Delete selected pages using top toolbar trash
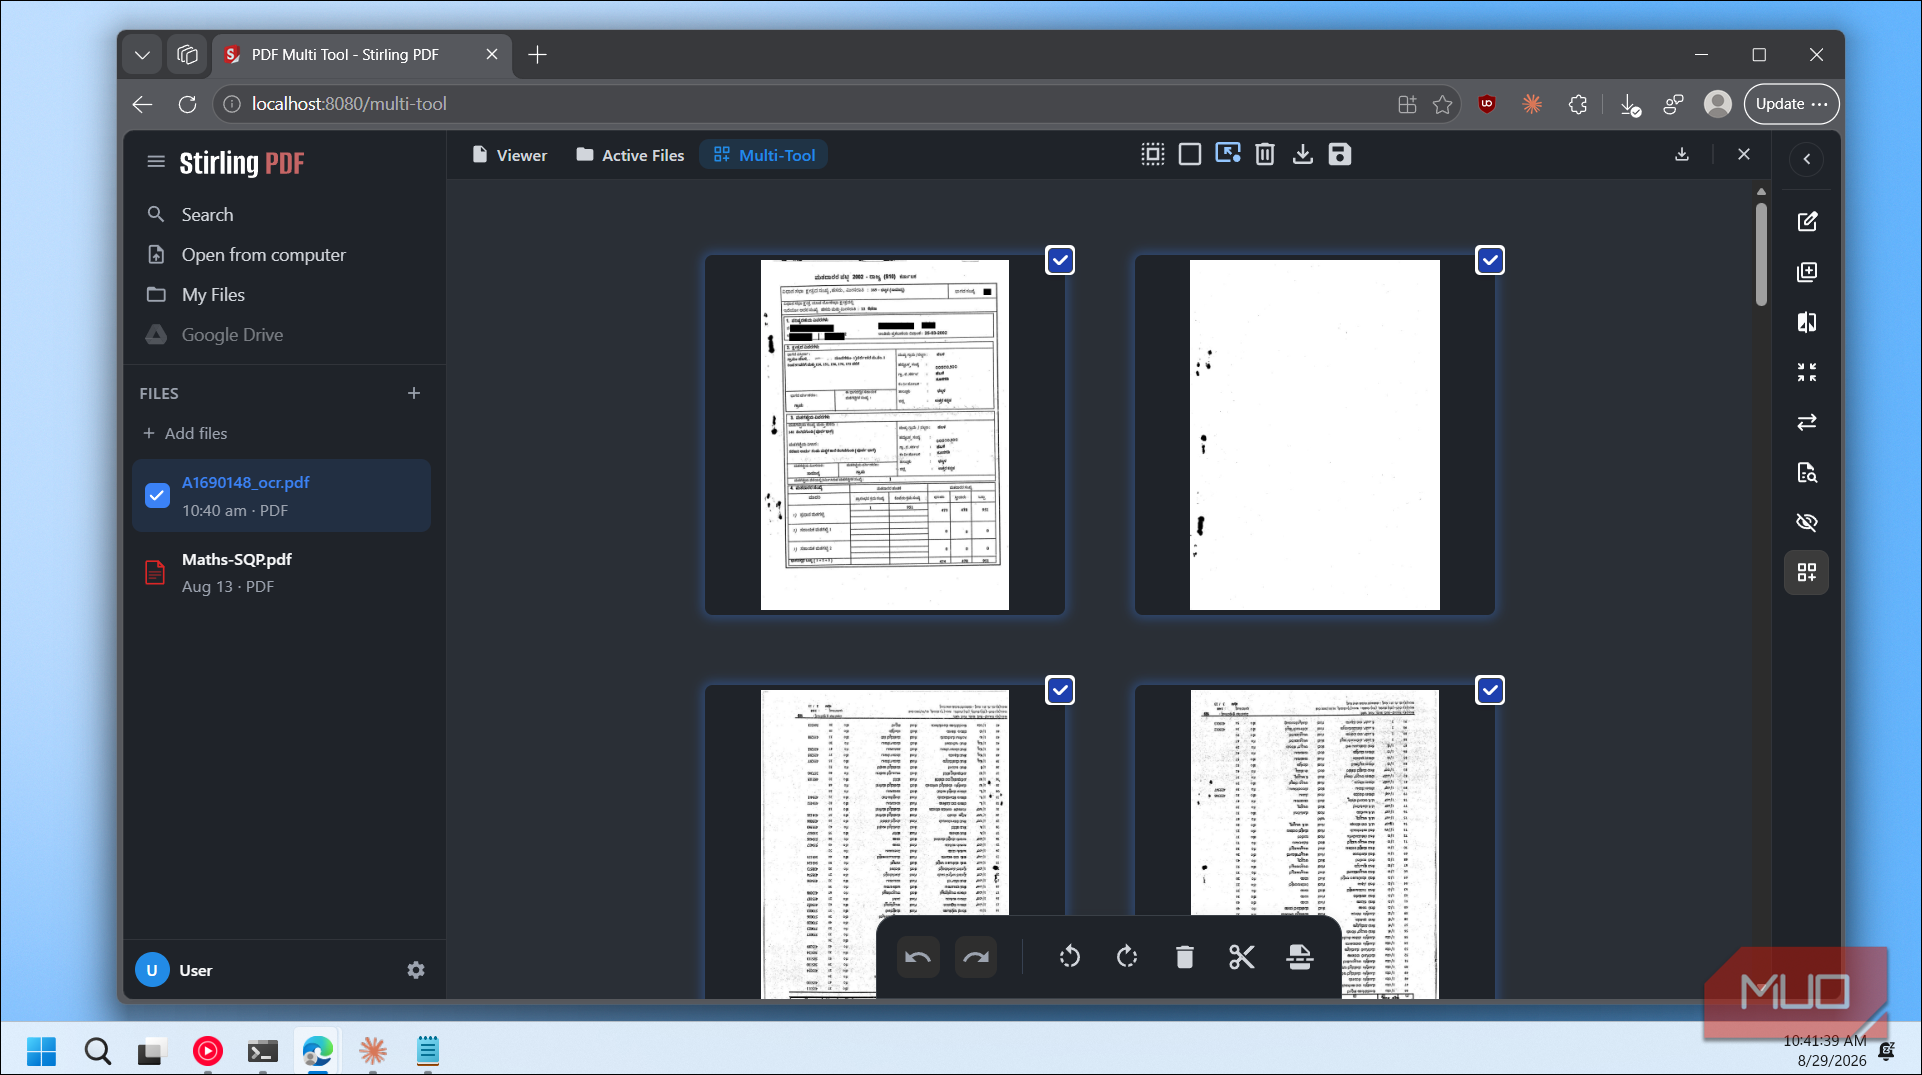 [1265, 154]
